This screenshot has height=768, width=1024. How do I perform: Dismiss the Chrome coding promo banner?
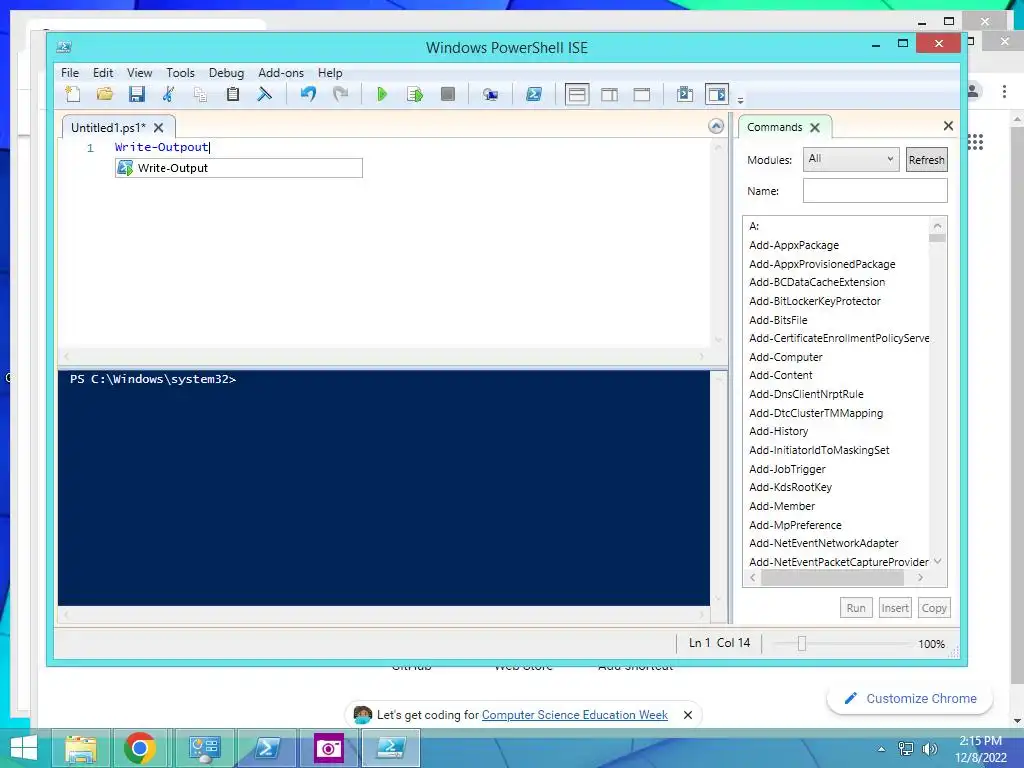(x=687, y=714)
